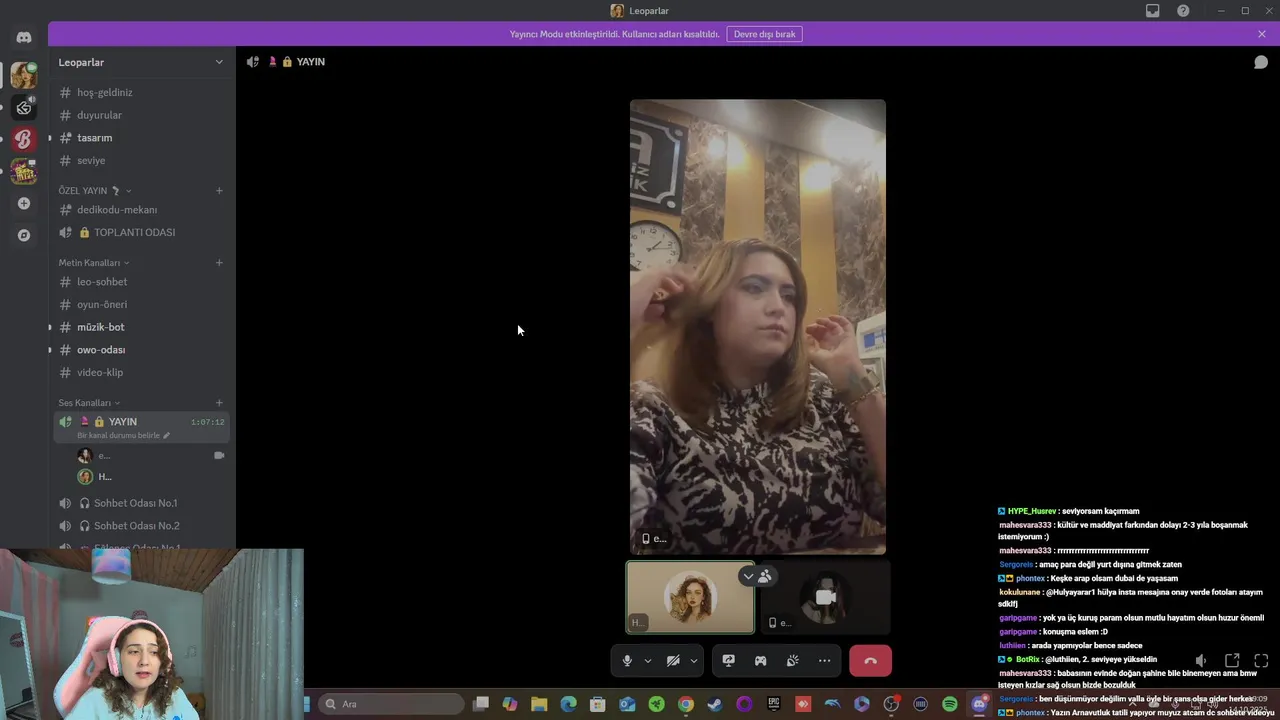Open the dedikodu-mekanı channel
This screenshot has height=720, width=1280.
(x=141, y=210)
